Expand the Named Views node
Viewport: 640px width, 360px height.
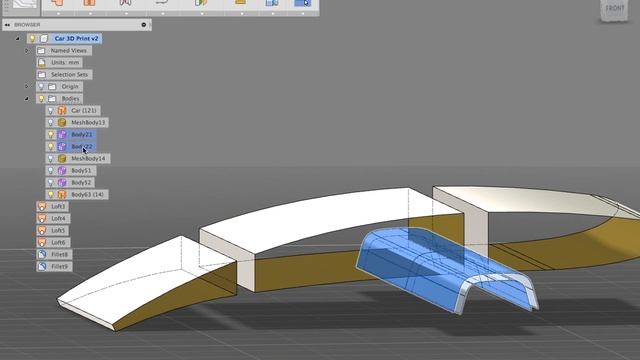click(x=27, y=51)
